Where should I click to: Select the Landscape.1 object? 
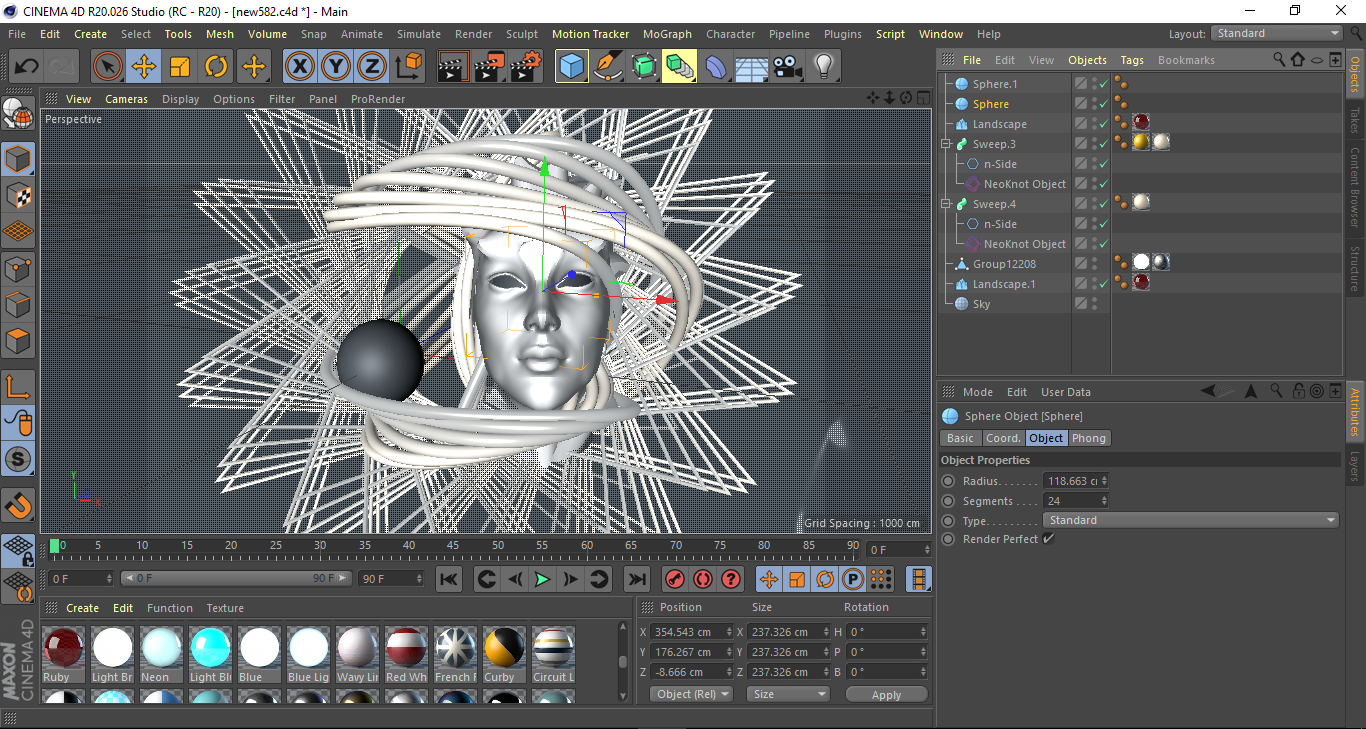(x=1004, y=284)
